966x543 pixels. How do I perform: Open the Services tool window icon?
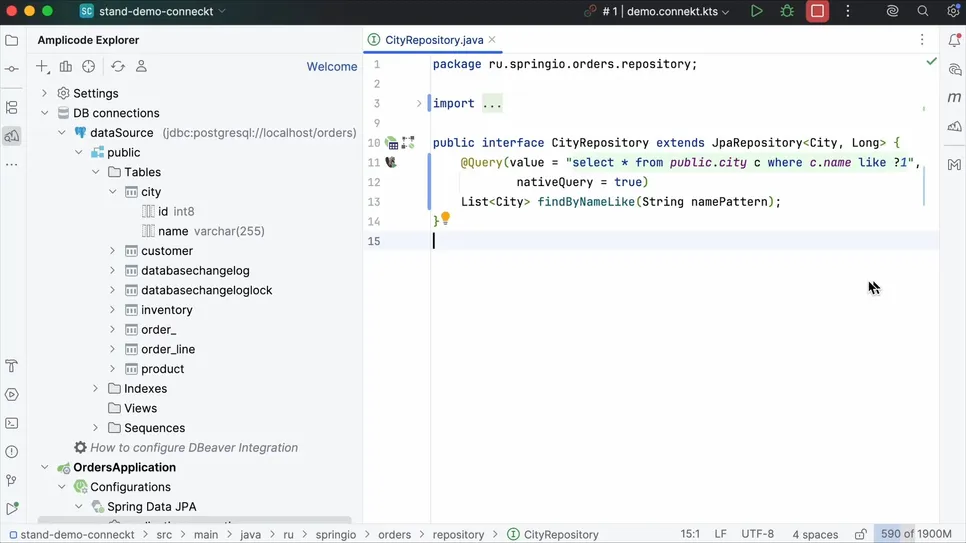pos(12,394)
